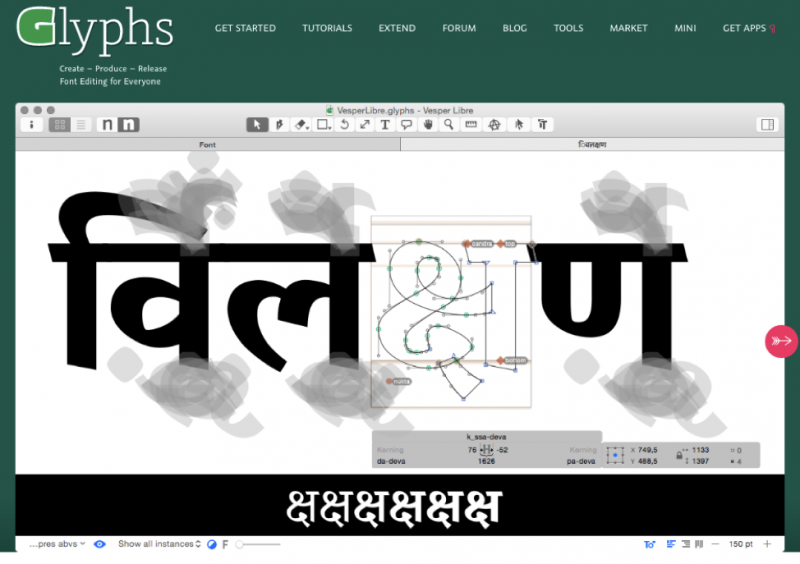Select the Primitives rectangle tool
Image resolution: width=800 pixels, height=564 pixels.
[323, 125]
